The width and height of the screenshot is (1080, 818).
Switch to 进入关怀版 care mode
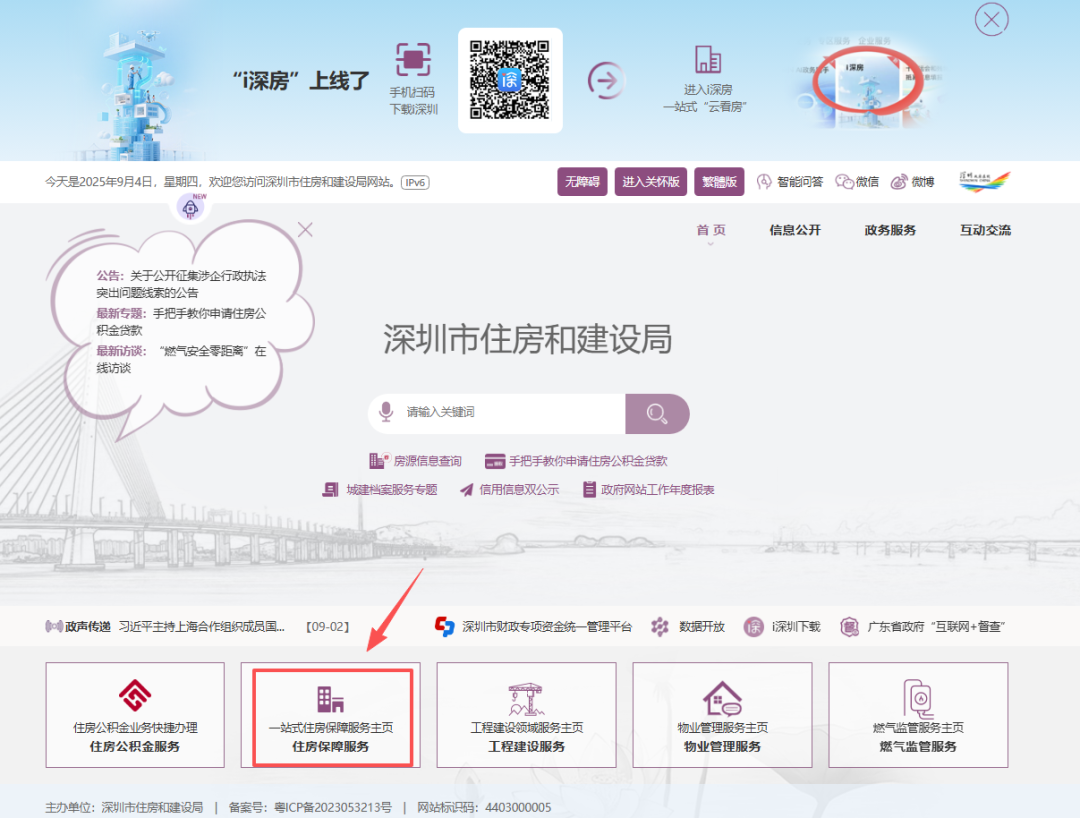point(651,182)
